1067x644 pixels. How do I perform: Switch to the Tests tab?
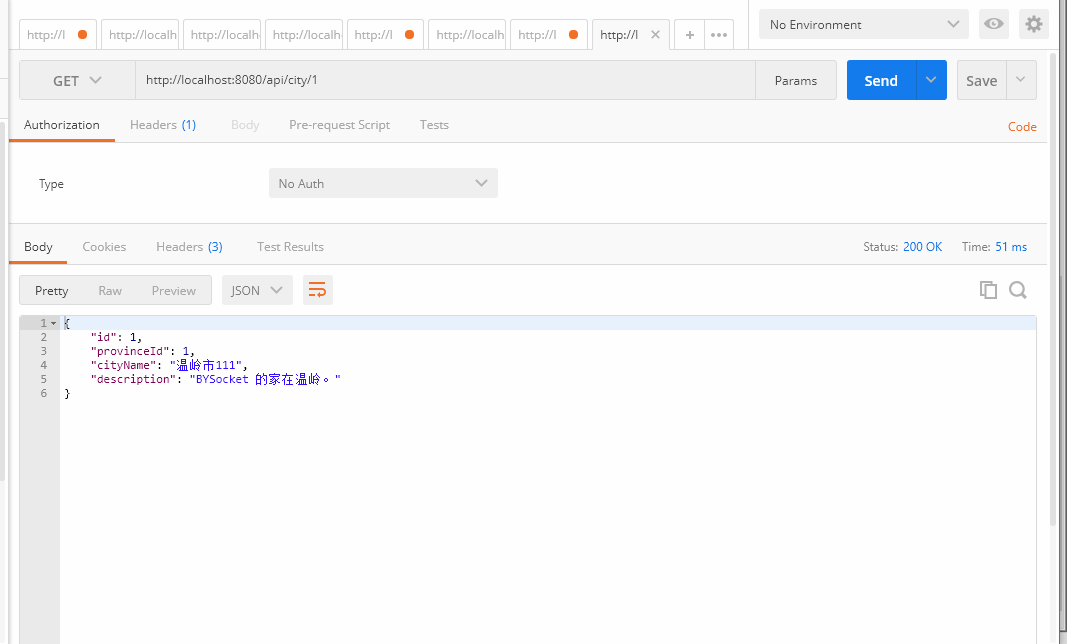(x=434, y=125)
